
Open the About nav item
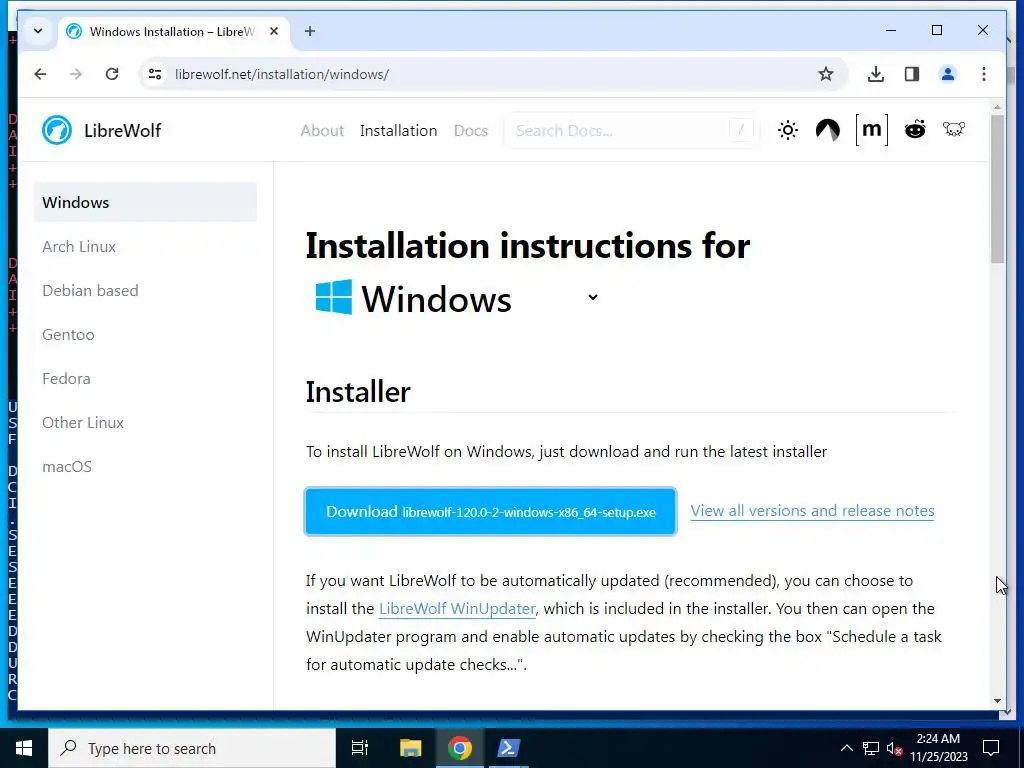point(322,131)
